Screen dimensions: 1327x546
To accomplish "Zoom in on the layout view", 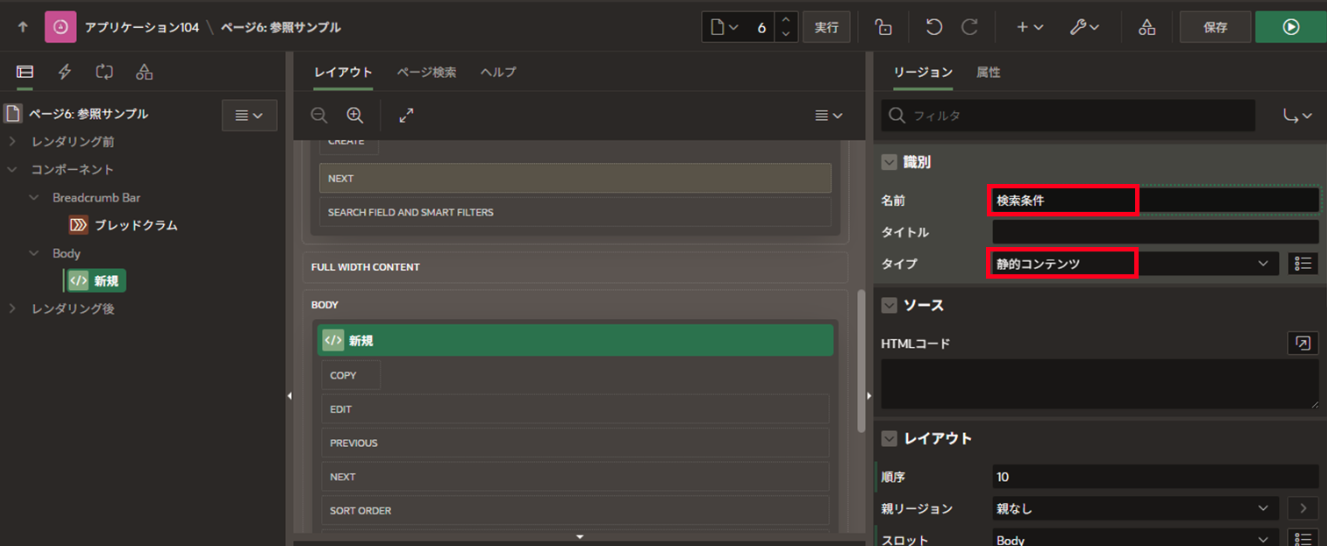I will pos(355,116).
